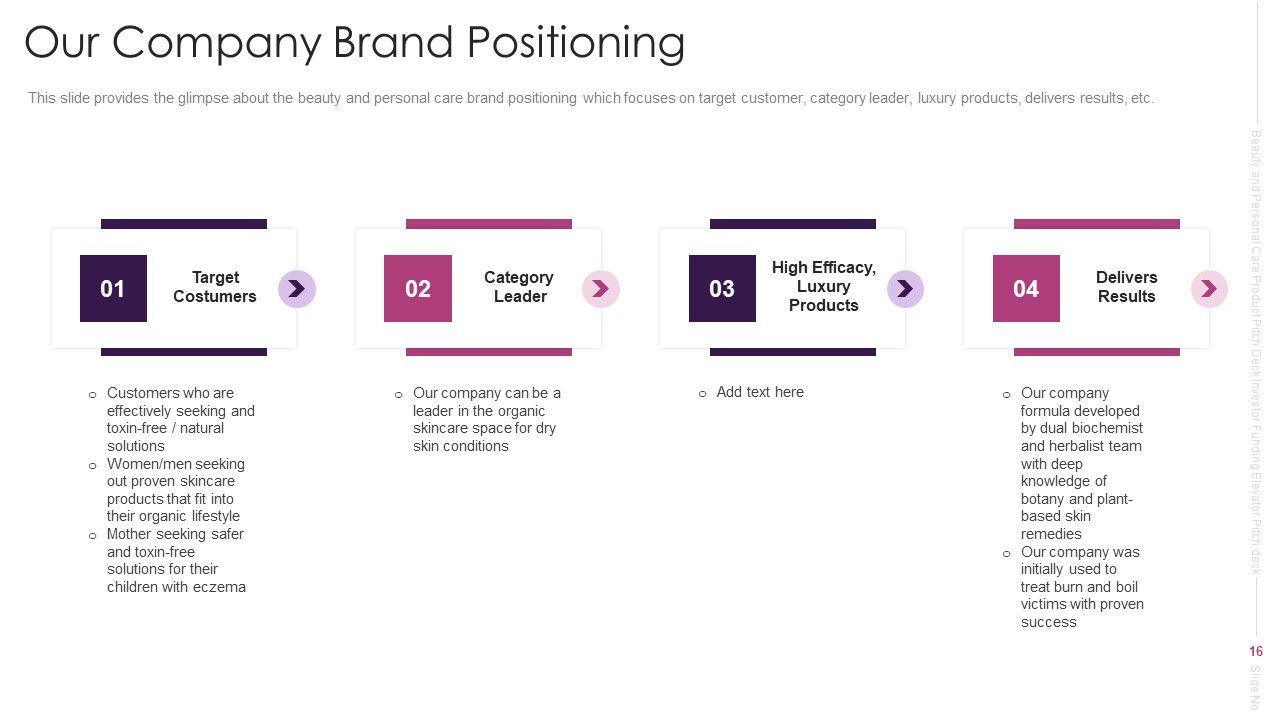The height and width of the screenshot is (720, 1280).
Task: Click the slide title Our Company Brand Positioning
Action: click(x=355, y=43)
